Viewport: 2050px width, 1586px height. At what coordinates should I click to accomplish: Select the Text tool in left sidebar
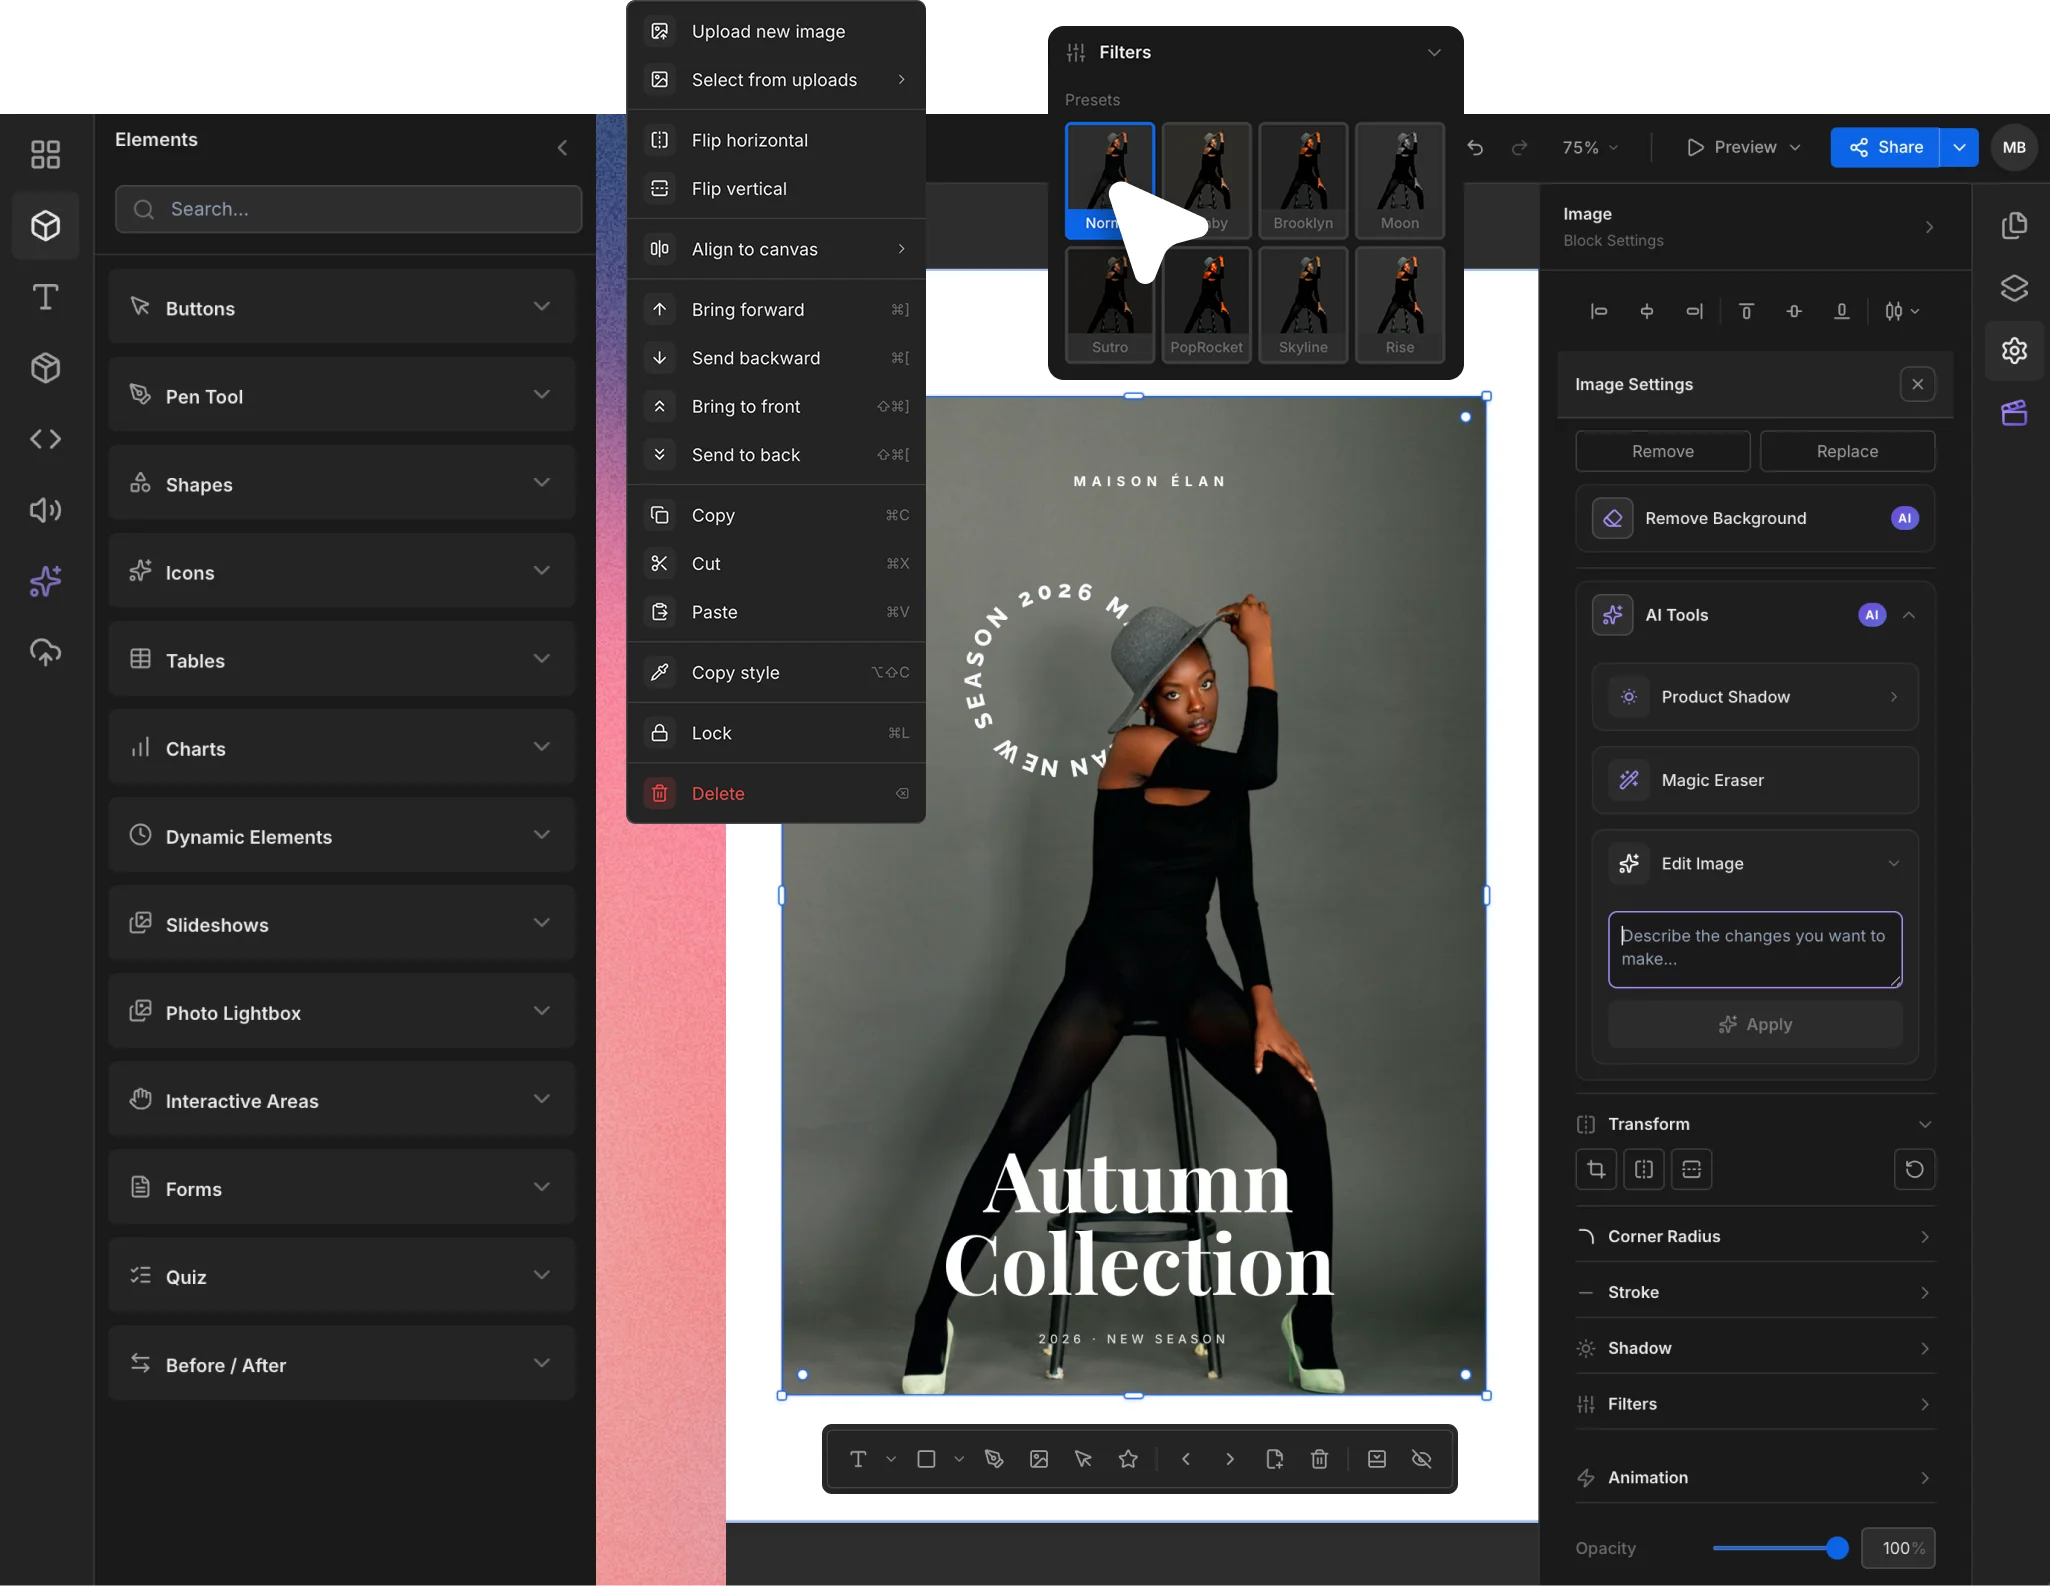point(45,297)
